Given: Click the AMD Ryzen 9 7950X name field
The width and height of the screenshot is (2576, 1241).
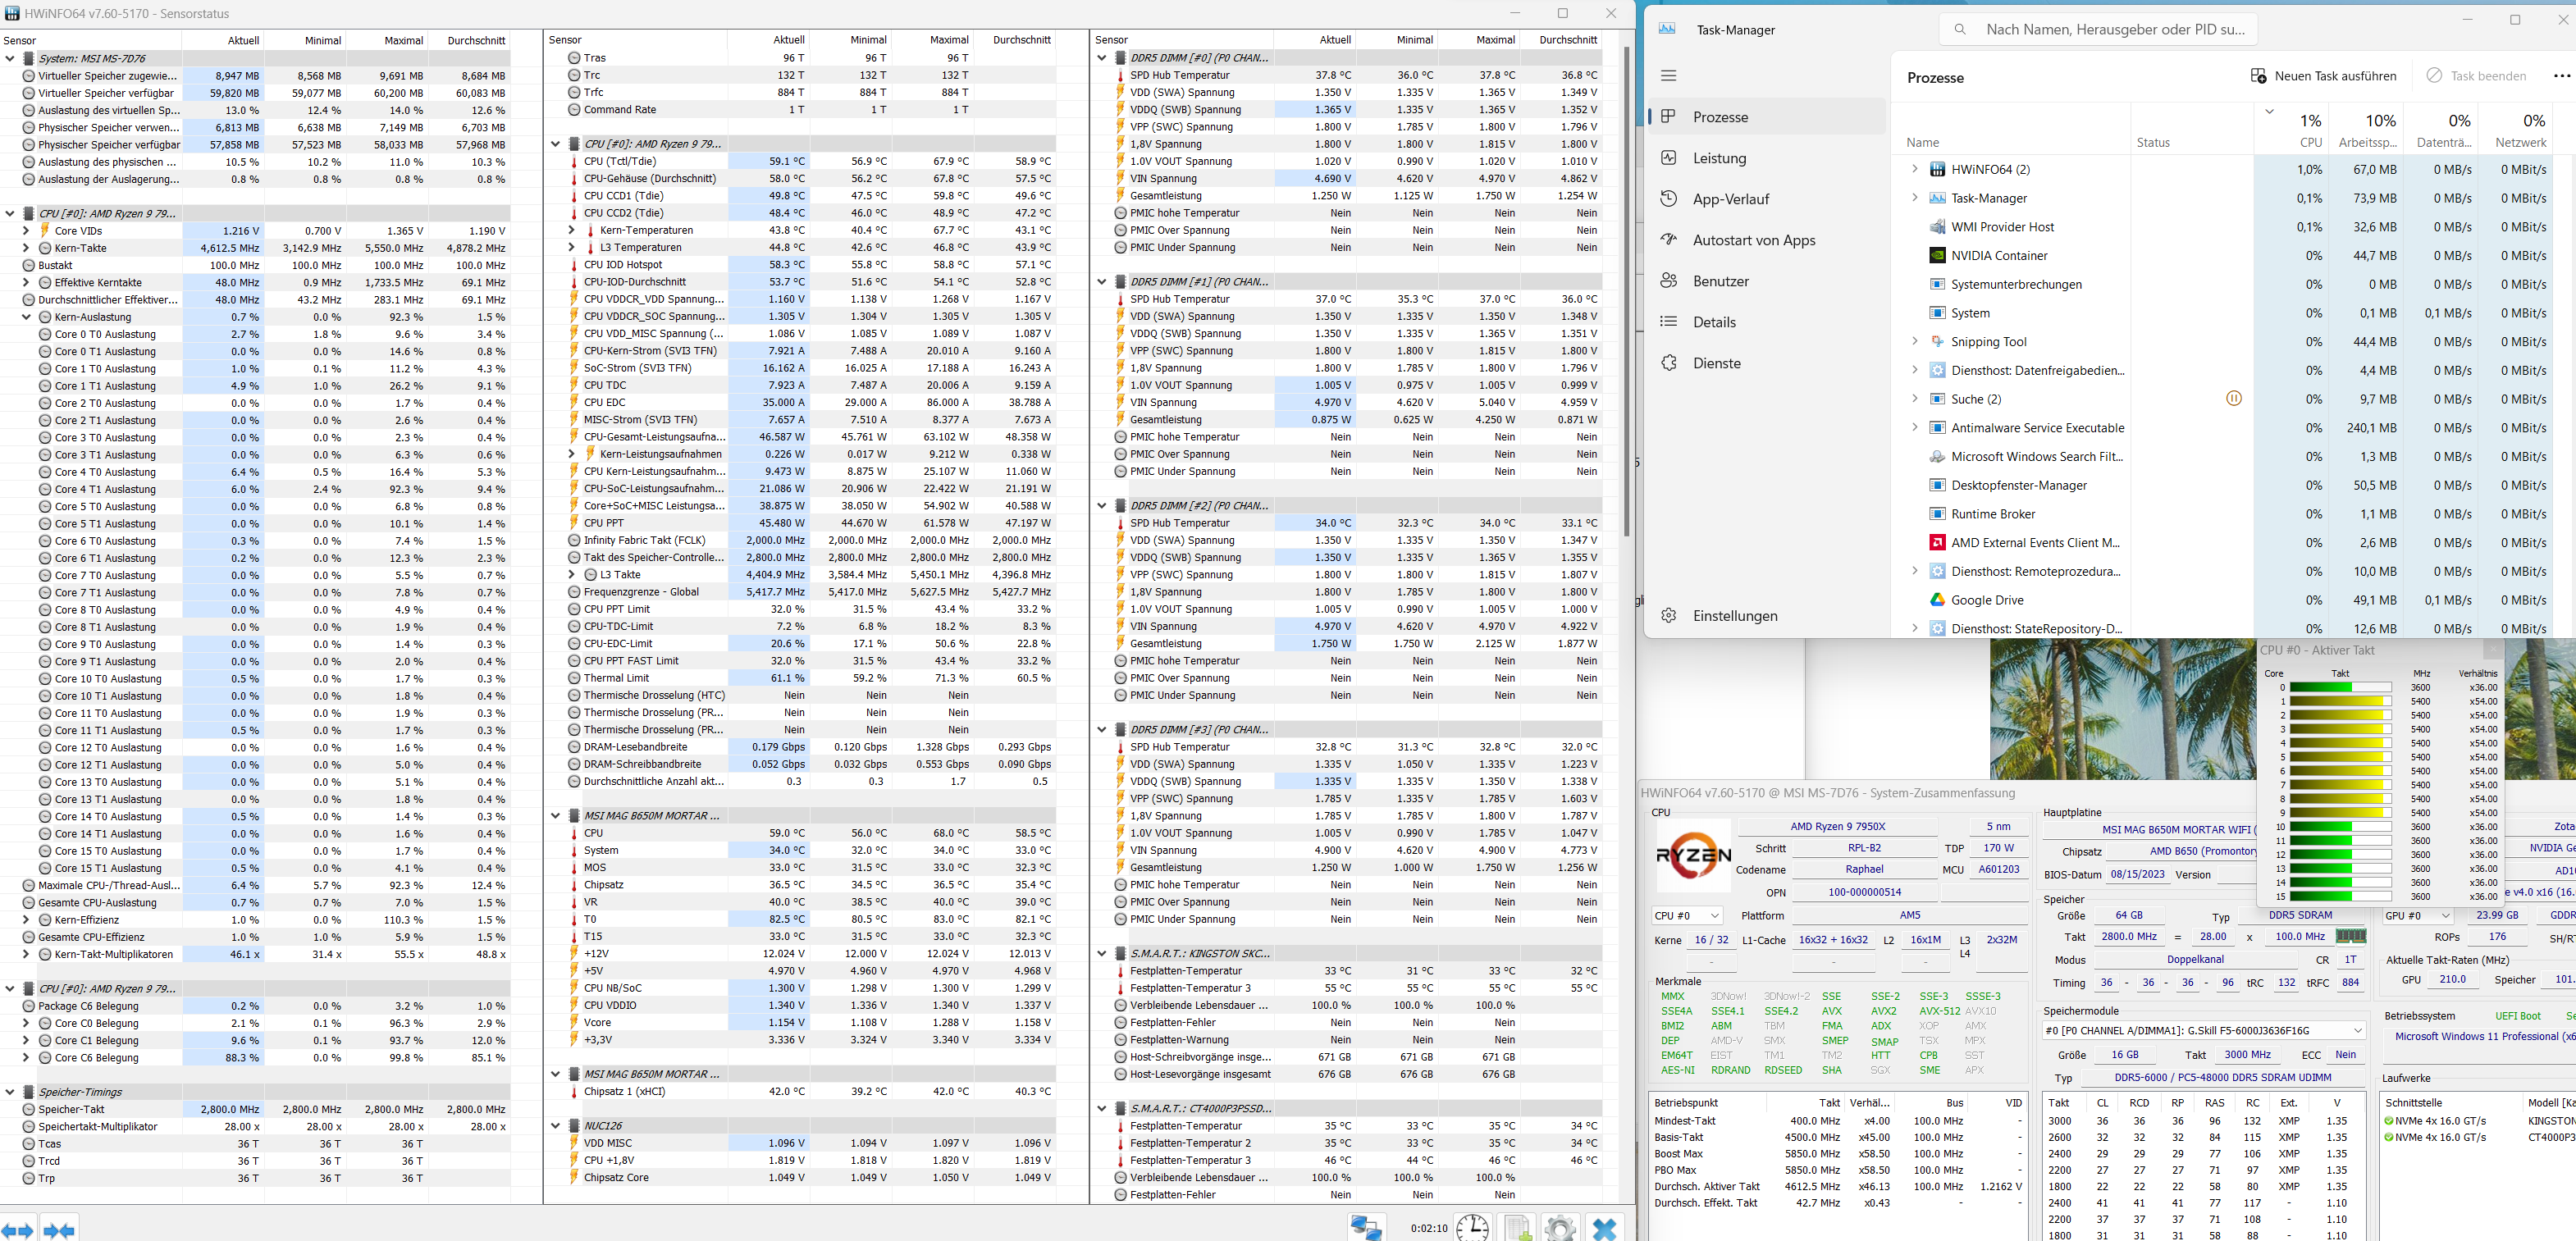Looking at the screenshot, I should (x=1837, y=826).
